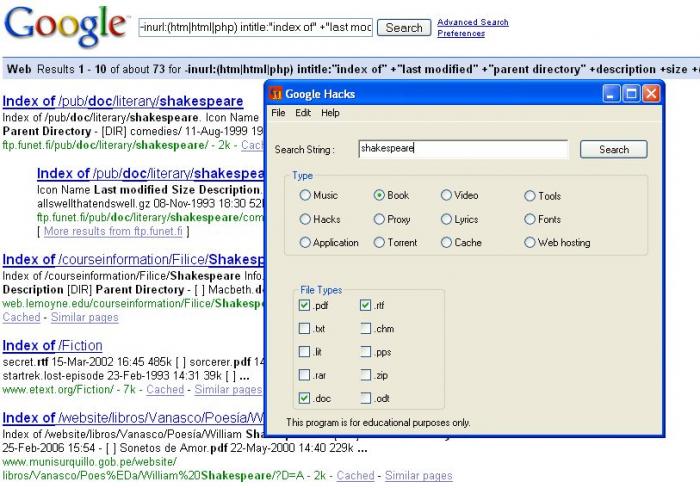Tick the .pps file type
This screenshot has height=488, width=700.
click(365, 352)
